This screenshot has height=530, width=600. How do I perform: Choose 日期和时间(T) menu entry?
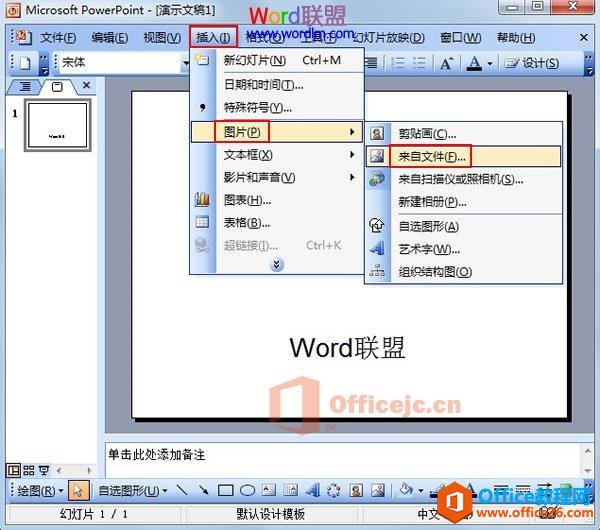277,85
